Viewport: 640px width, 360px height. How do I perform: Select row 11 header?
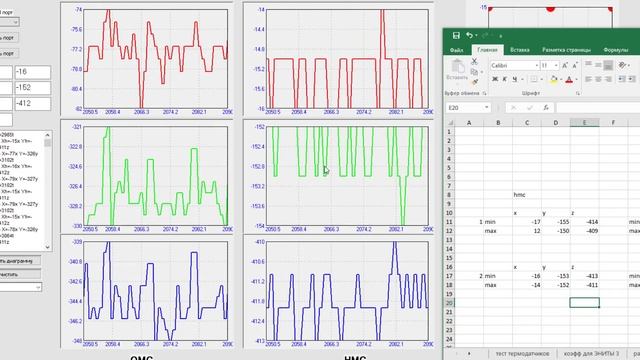pos(449,222)
